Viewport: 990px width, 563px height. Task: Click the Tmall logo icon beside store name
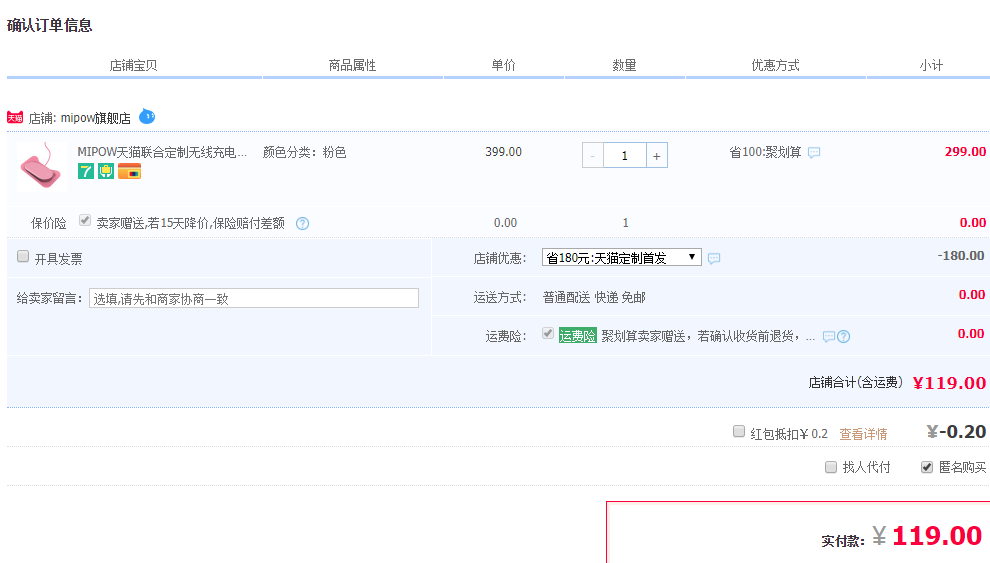coord(15,117)
